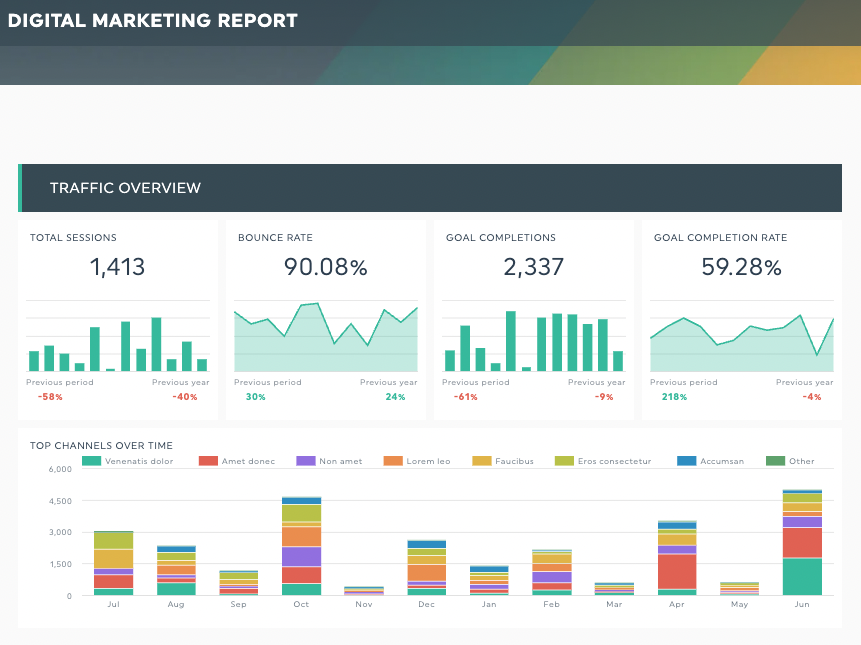Click the Goal Completion Rate value 59.28%
The image size is (861, 645).
click(x=741, y=267)
